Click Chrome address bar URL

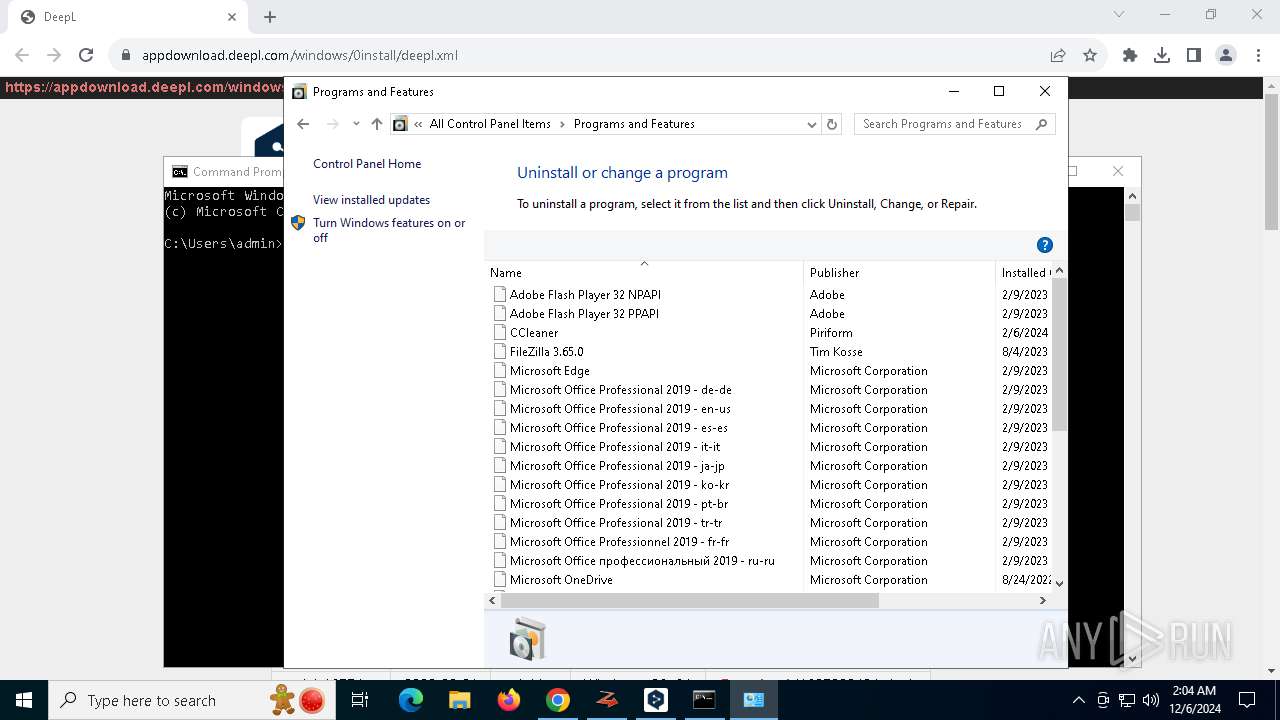(x=300, y=56)
